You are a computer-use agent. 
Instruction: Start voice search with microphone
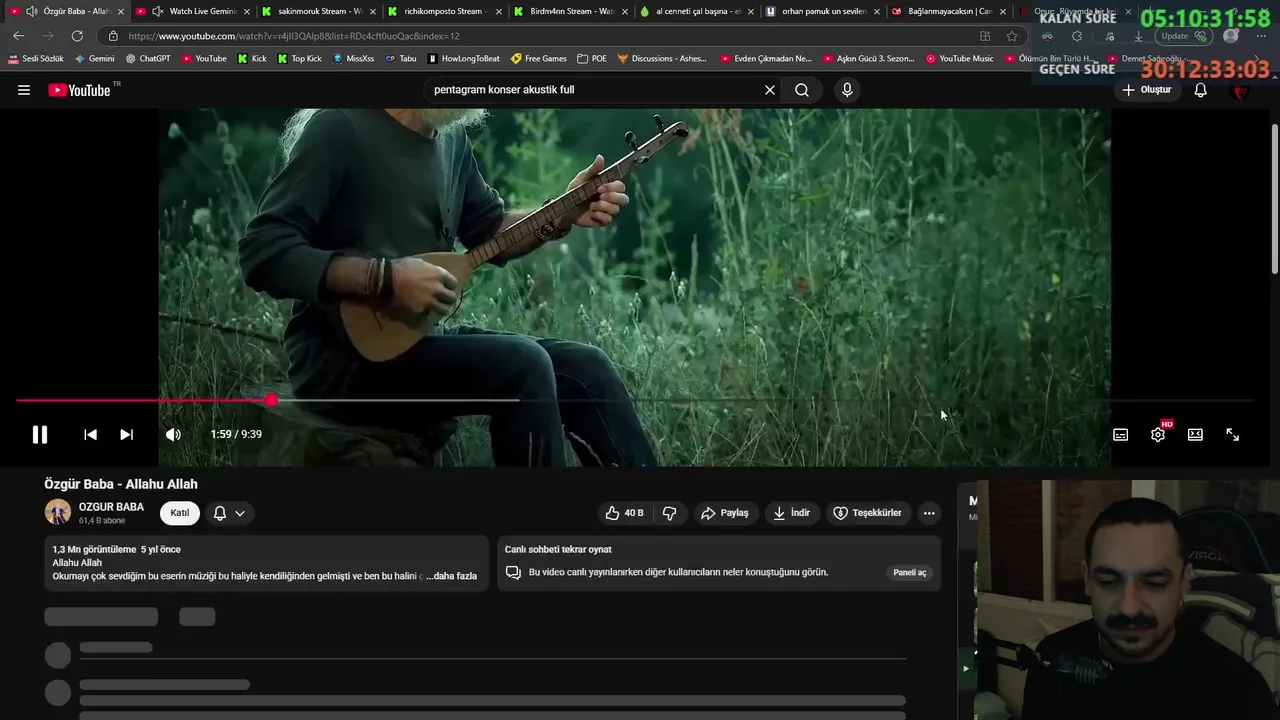click(x=847, y=90)
